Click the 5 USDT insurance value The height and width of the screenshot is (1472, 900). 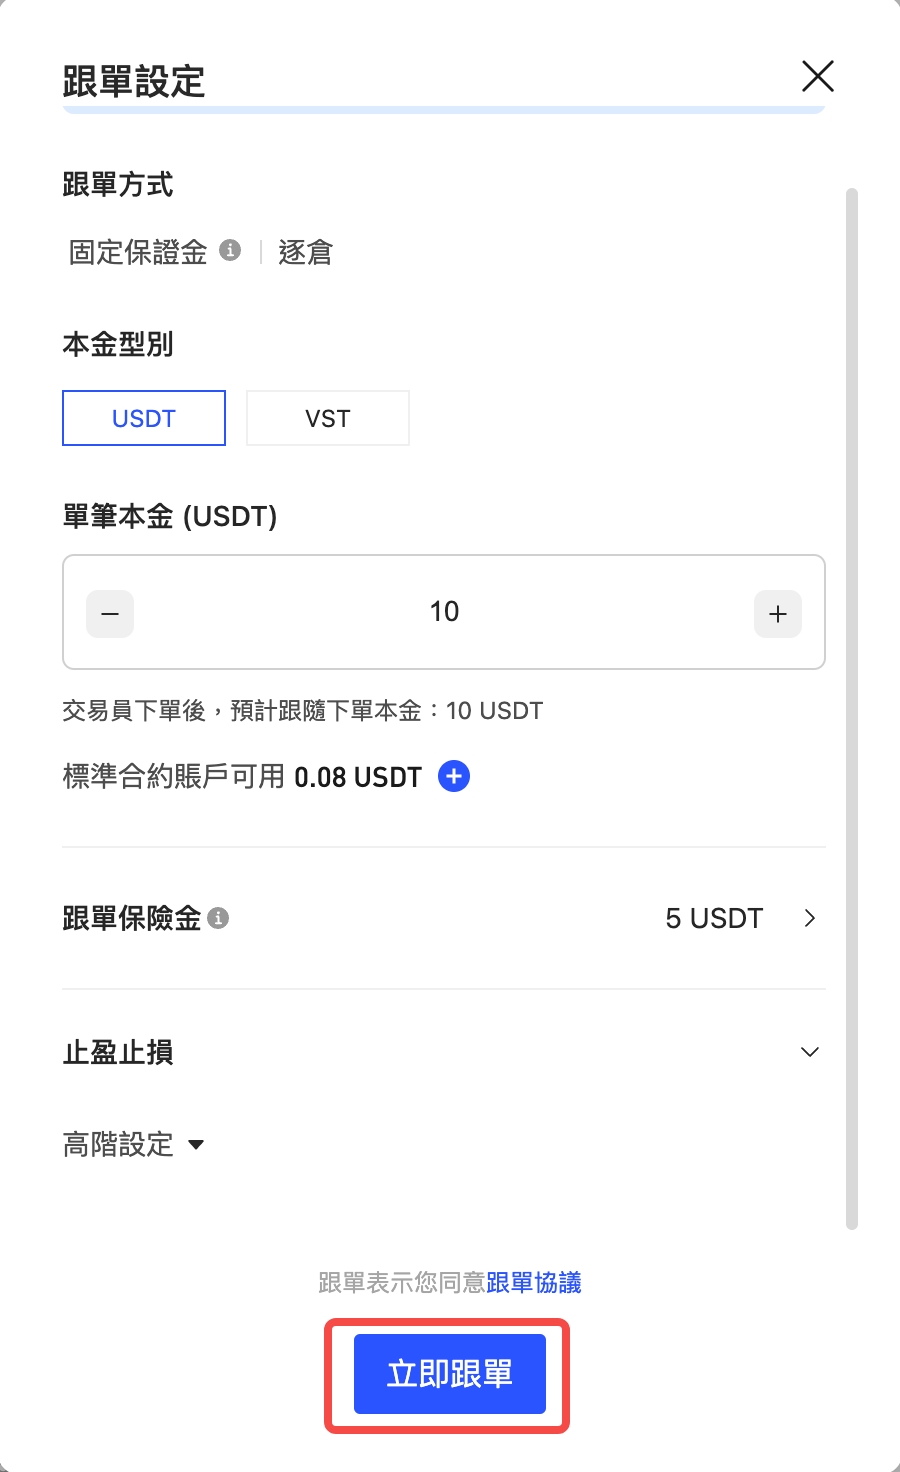(714, 918)
